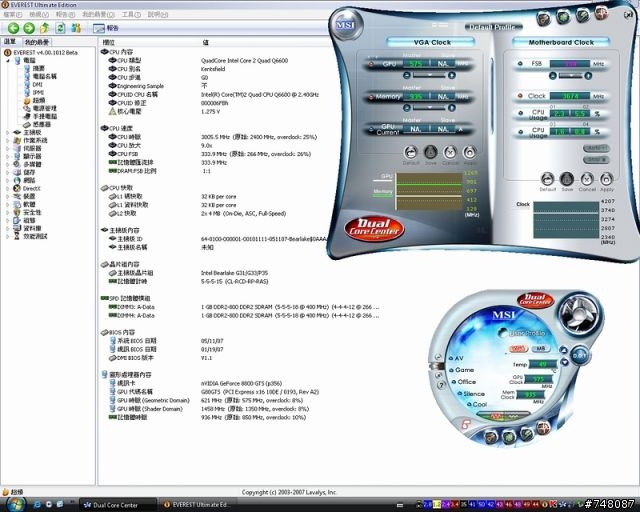
Task: Expand the 作業系統 node arrow
Action: [x=8, y=140]
